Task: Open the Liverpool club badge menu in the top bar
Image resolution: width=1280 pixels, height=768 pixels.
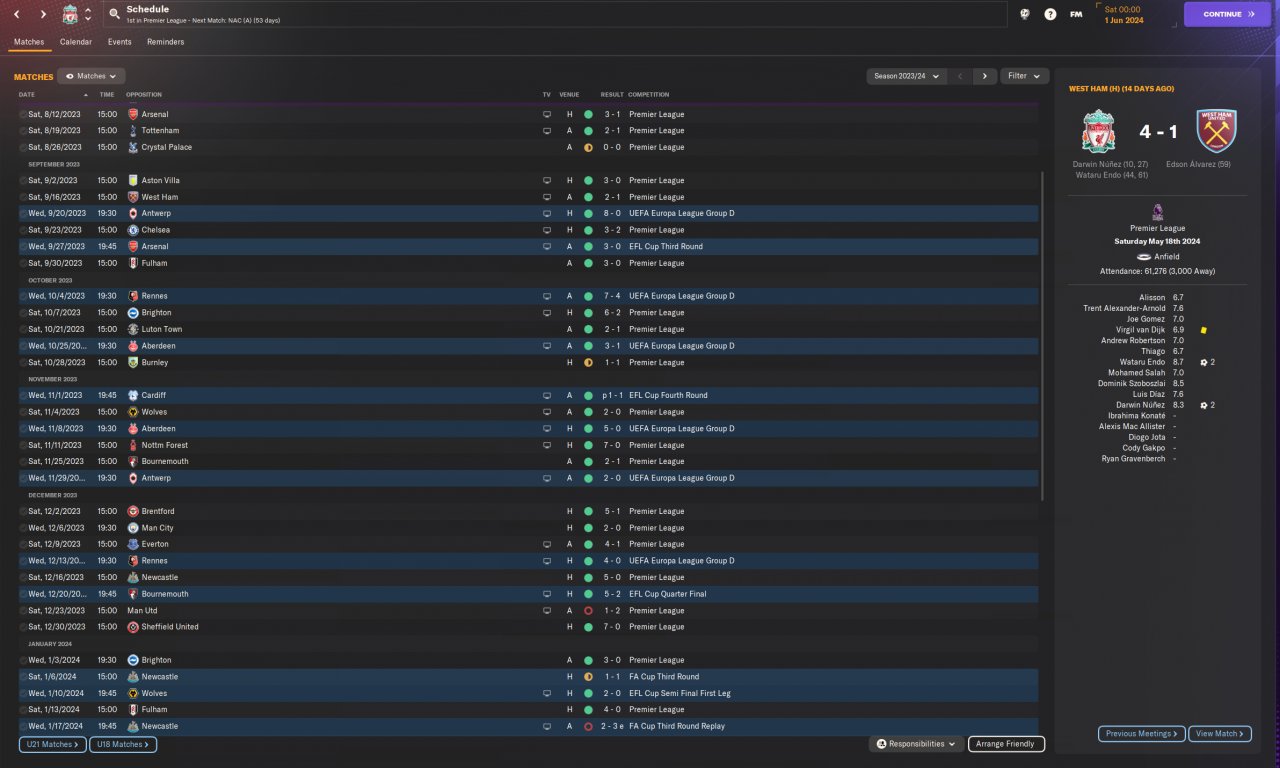Action: click(x=70, y=15)
